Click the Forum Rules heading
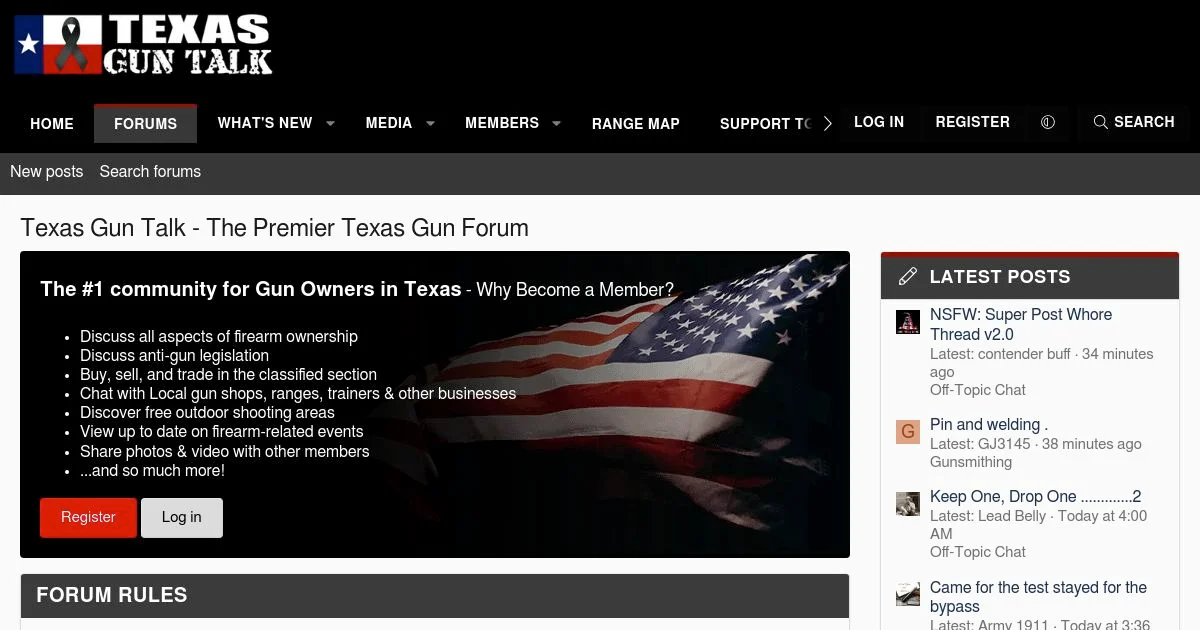1200x630 pixels. coord(112,595)
